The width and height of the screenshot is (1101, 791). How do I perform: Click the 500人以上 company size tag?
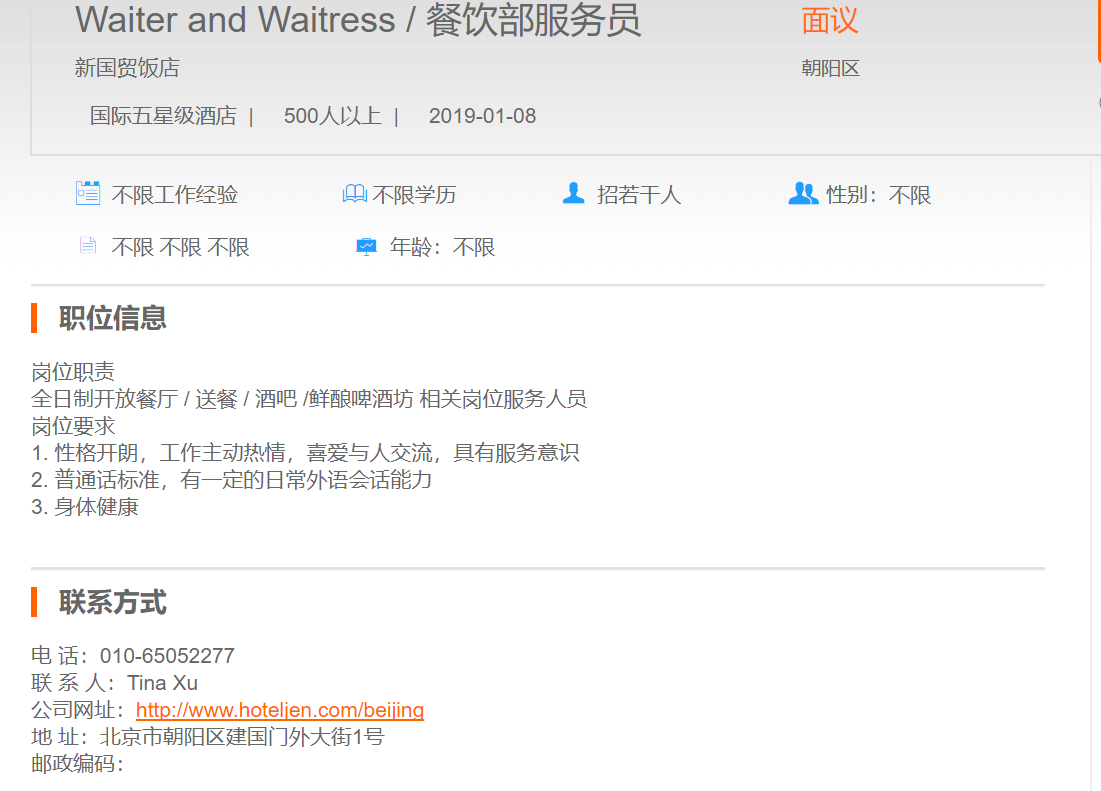[332, 116]
